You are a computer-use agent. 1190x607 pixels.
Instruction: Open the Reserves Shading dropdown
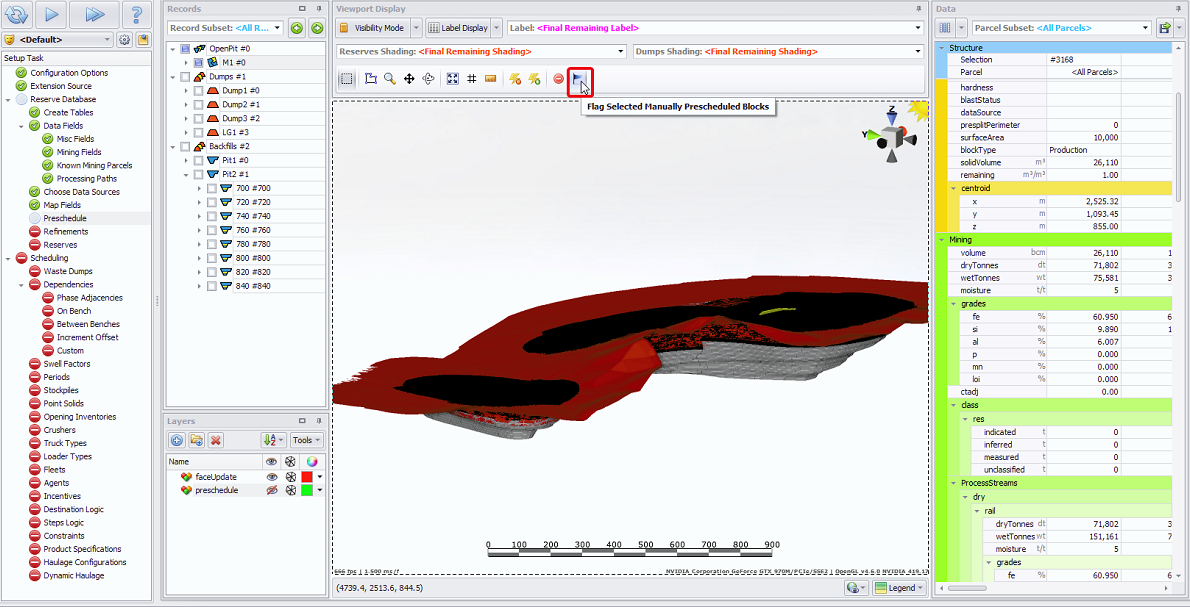pyautogui.click(x=621, y=51)
